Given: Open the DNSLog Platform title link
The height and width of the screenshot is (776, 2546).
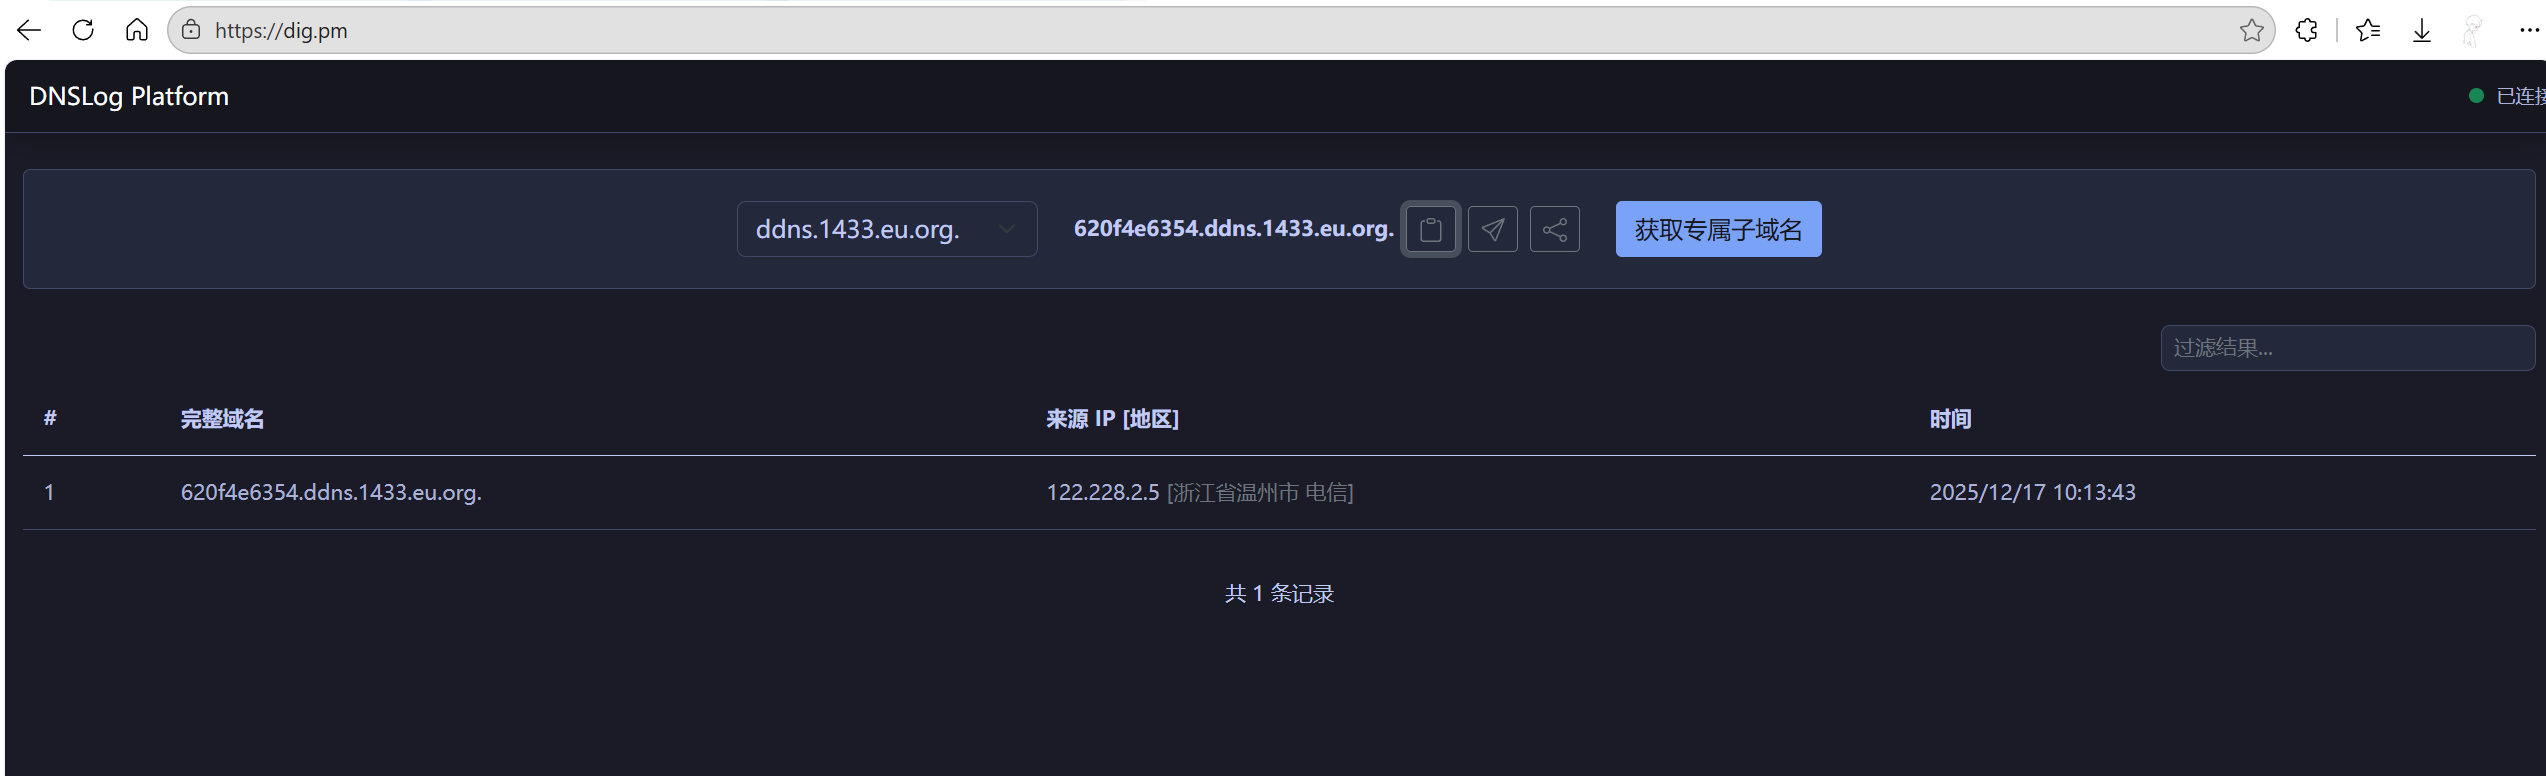Looking at the screenshot, I should pyautogui.click(x=129, y=96).
